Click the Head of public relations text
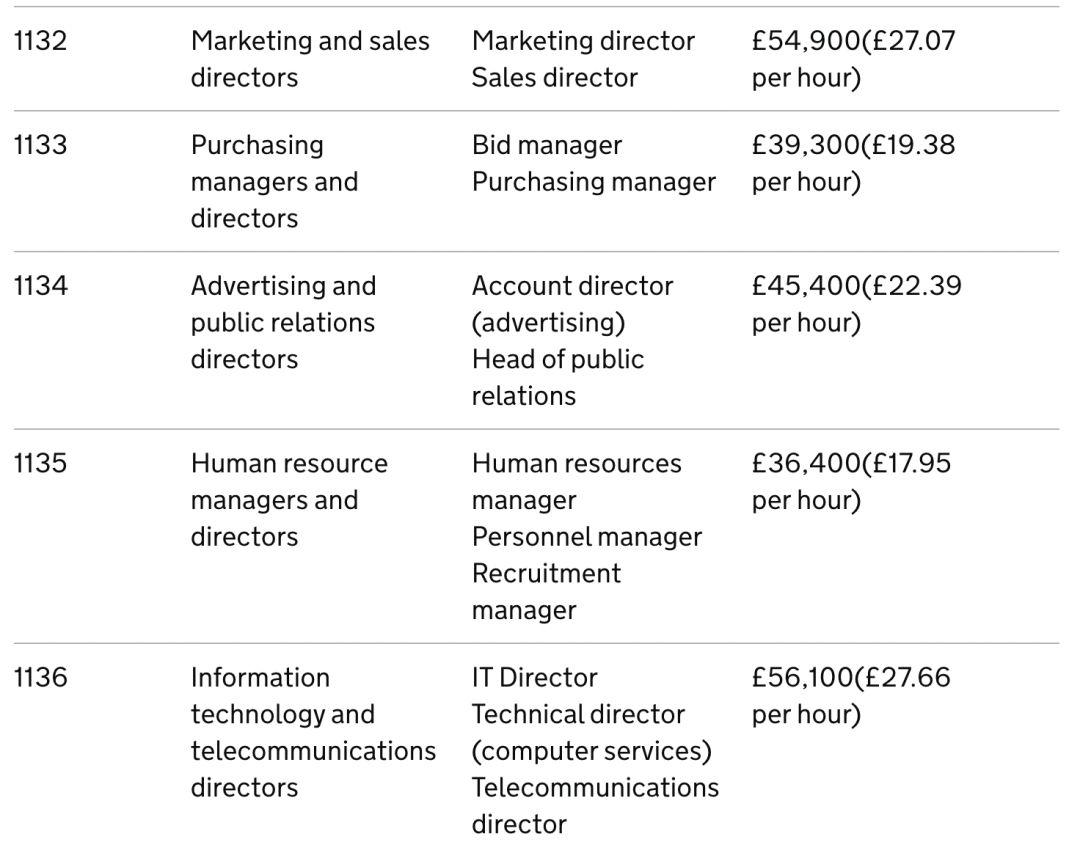1080x845 pixels. [x=558, y=377]
